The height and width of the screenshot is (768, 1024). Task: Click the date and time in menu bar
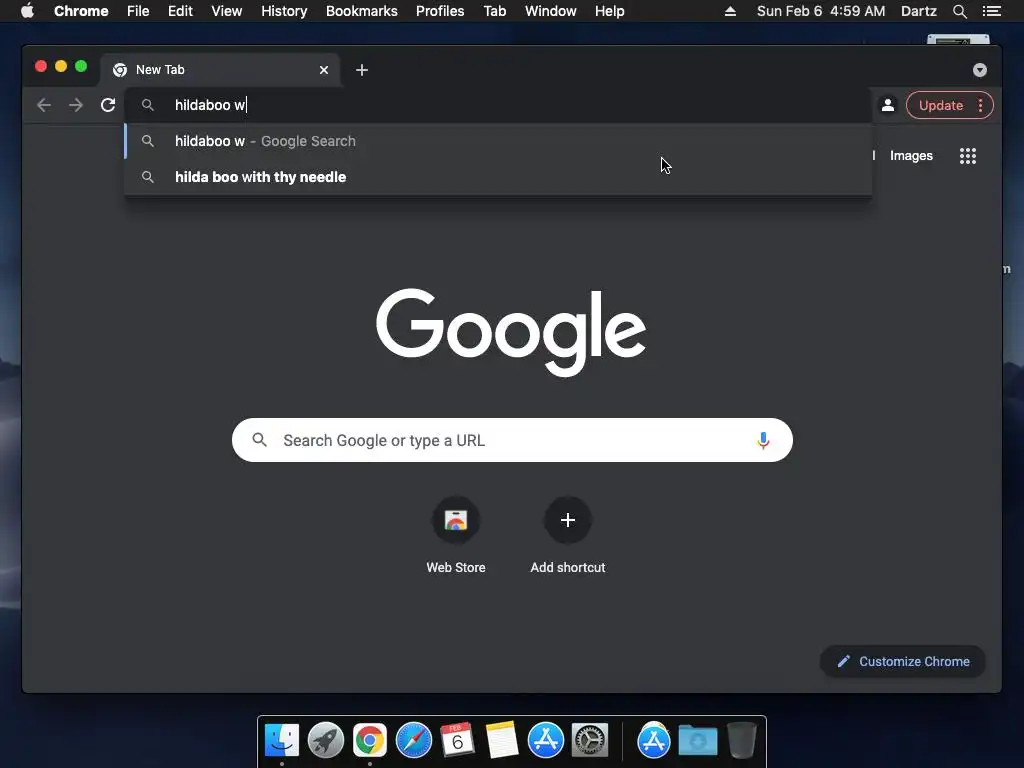pos(821,11)
